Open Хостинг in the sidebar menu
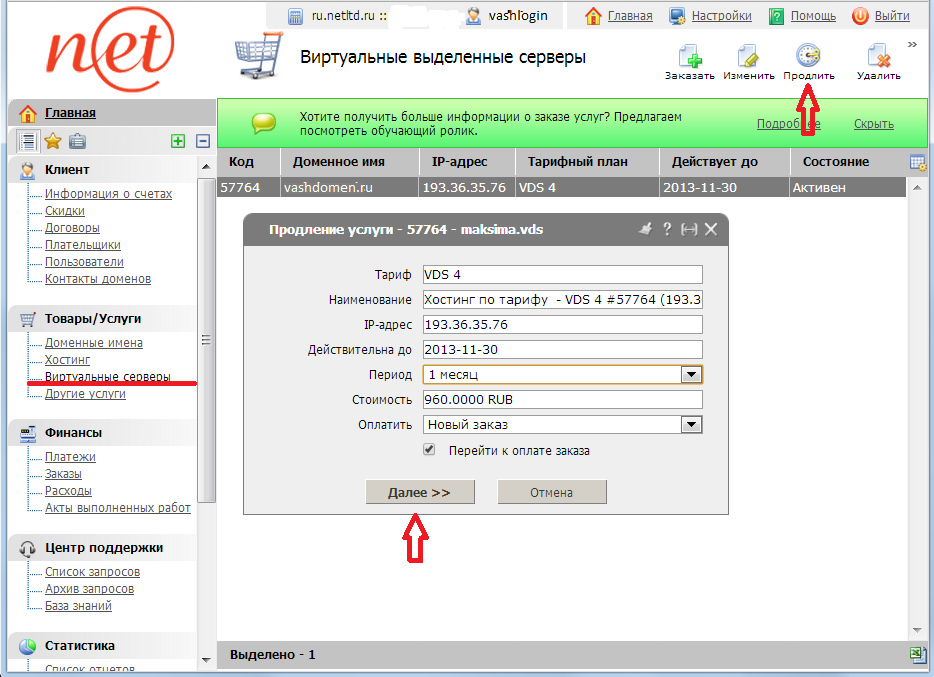The height and width of the screenshot is (677, 934). (68, 360)
